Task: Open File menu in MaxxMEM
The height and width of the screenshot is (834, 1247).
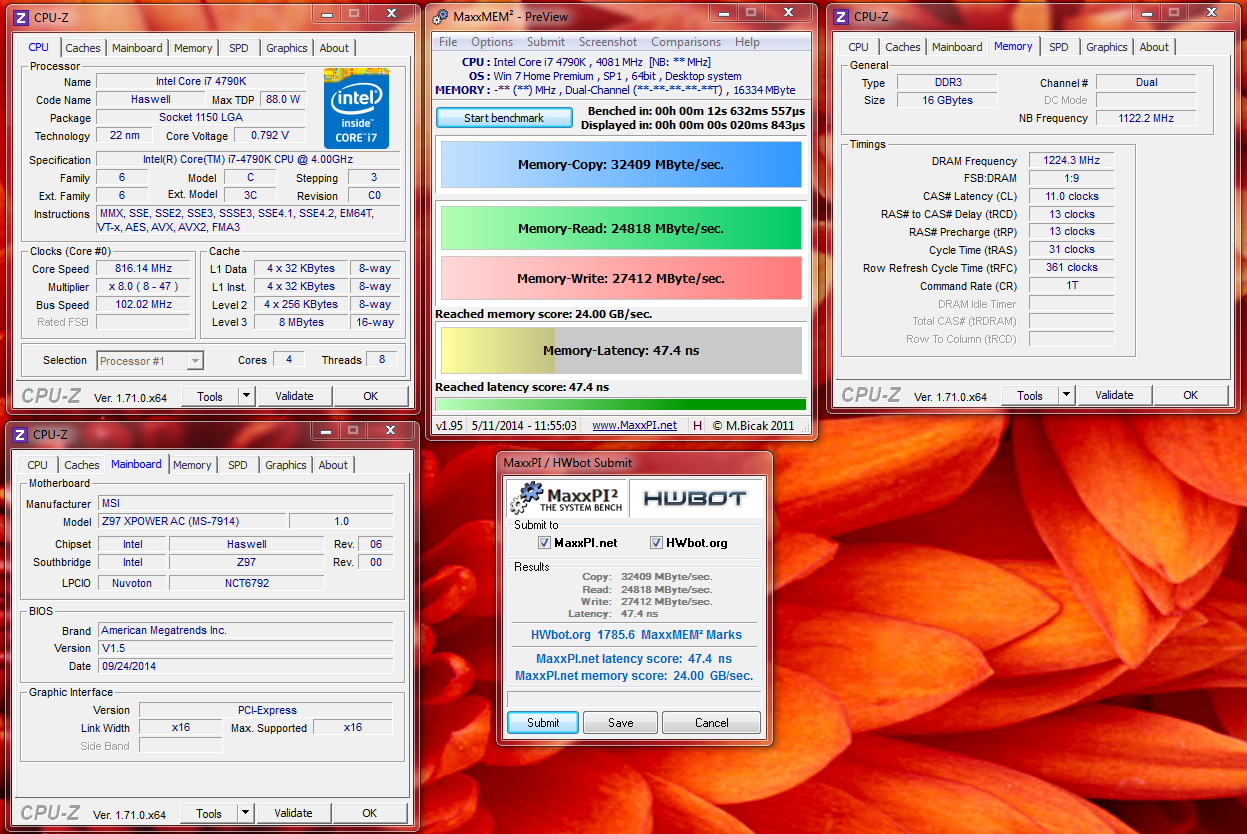Action: 448,42
